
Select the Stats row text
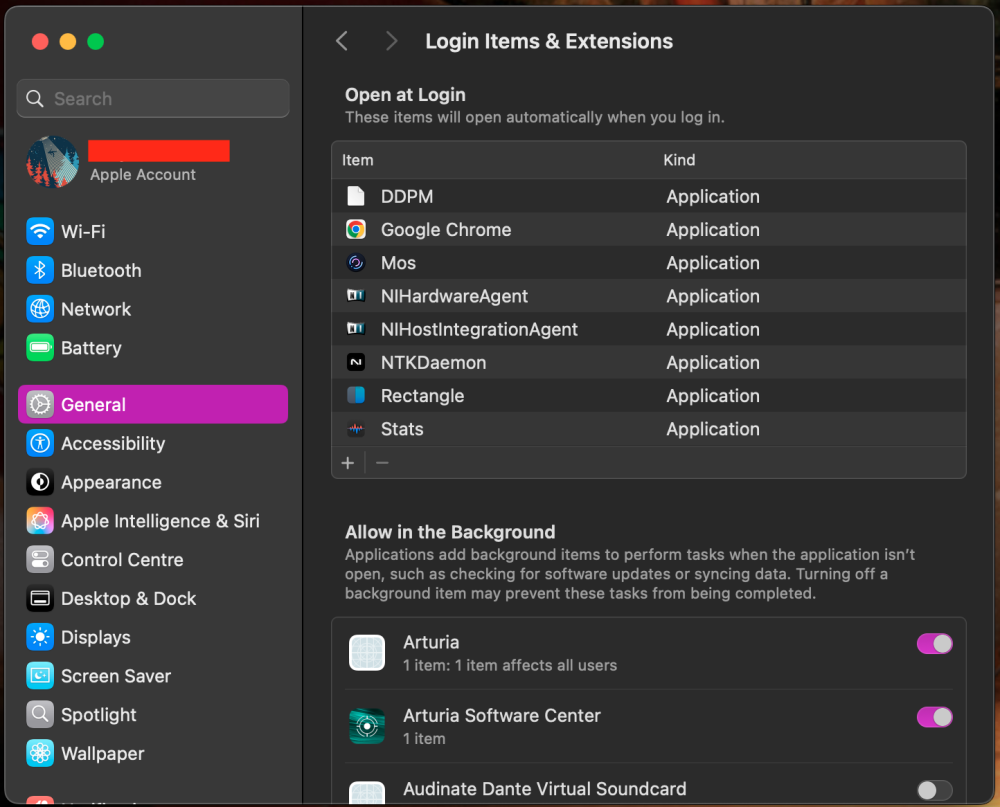[x=402, y=429]
